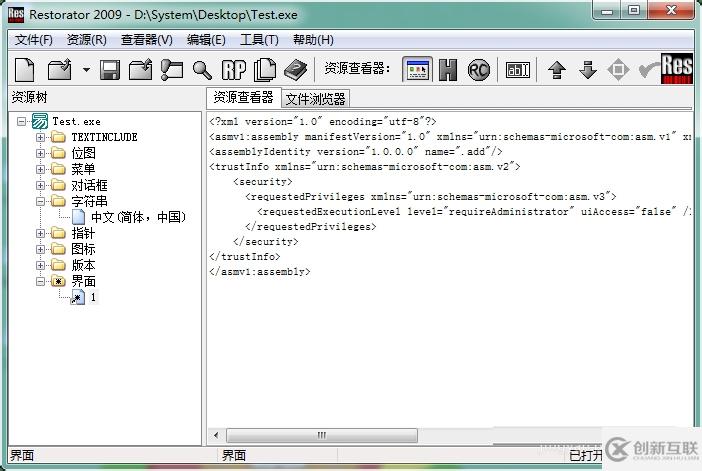Select the 位图 tree item

pyautogui.click(x=83, y=154)
